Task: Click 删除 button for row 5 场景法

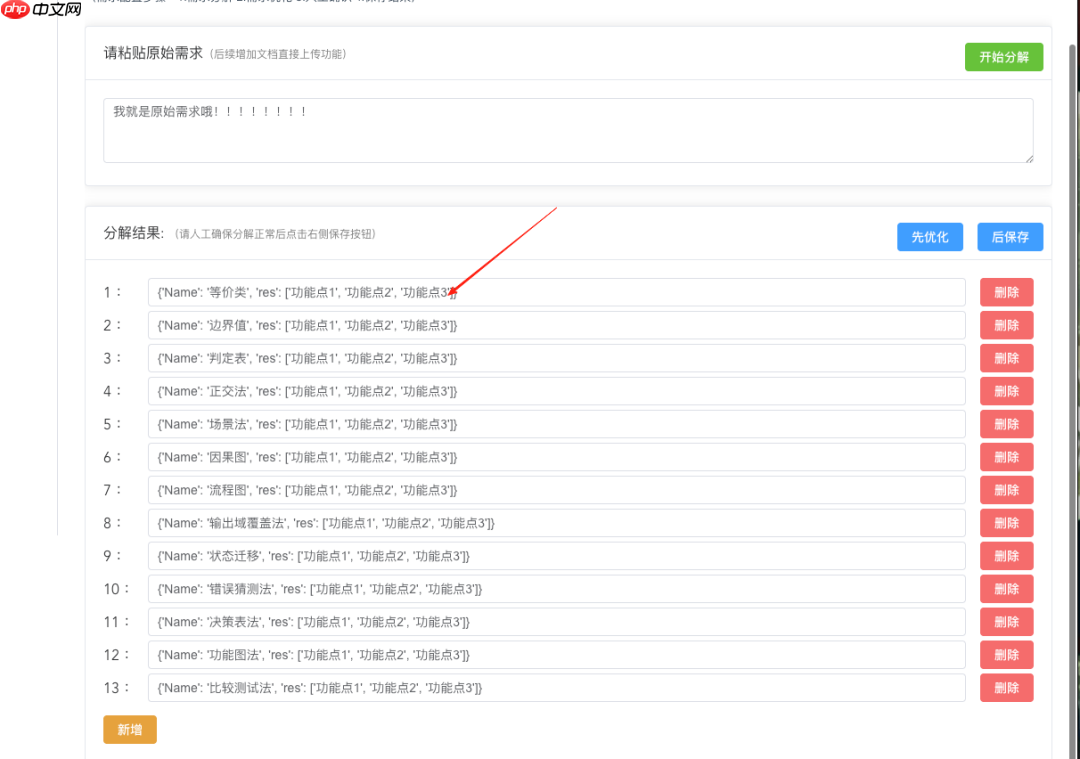Action: [1006, 423]
